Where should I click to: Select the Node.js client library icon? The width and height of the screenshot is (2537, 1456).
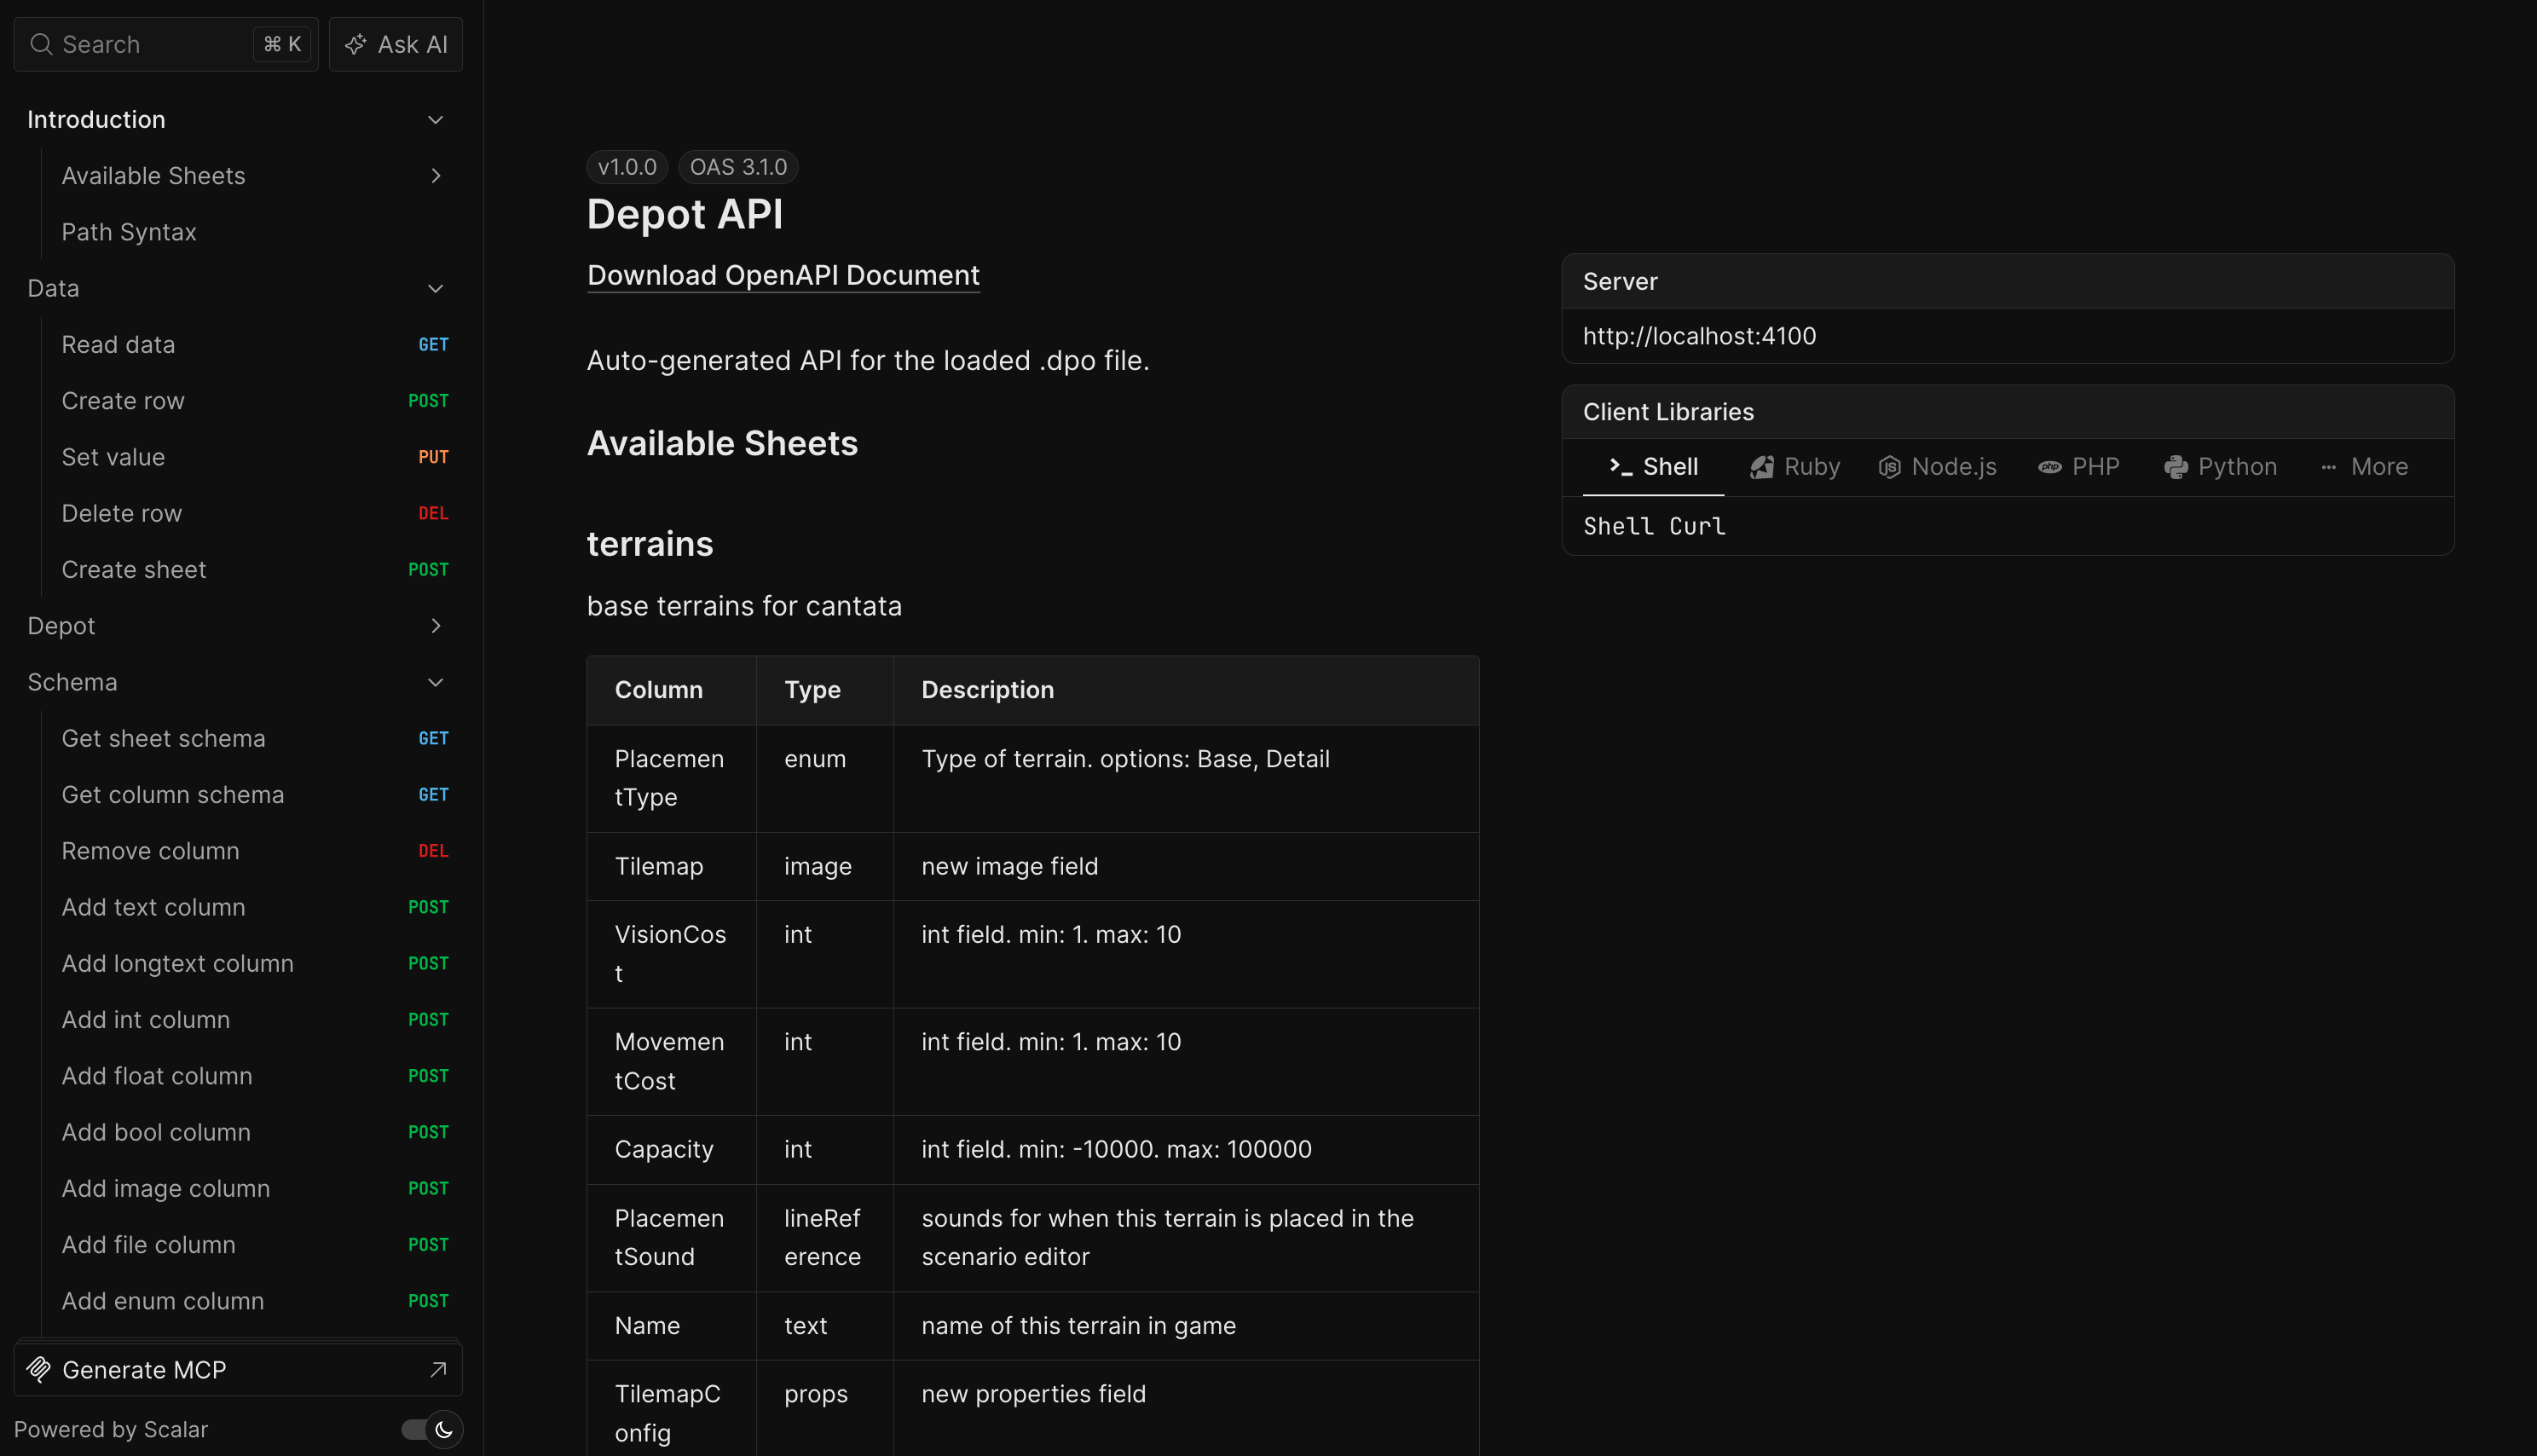[1888, 467]
